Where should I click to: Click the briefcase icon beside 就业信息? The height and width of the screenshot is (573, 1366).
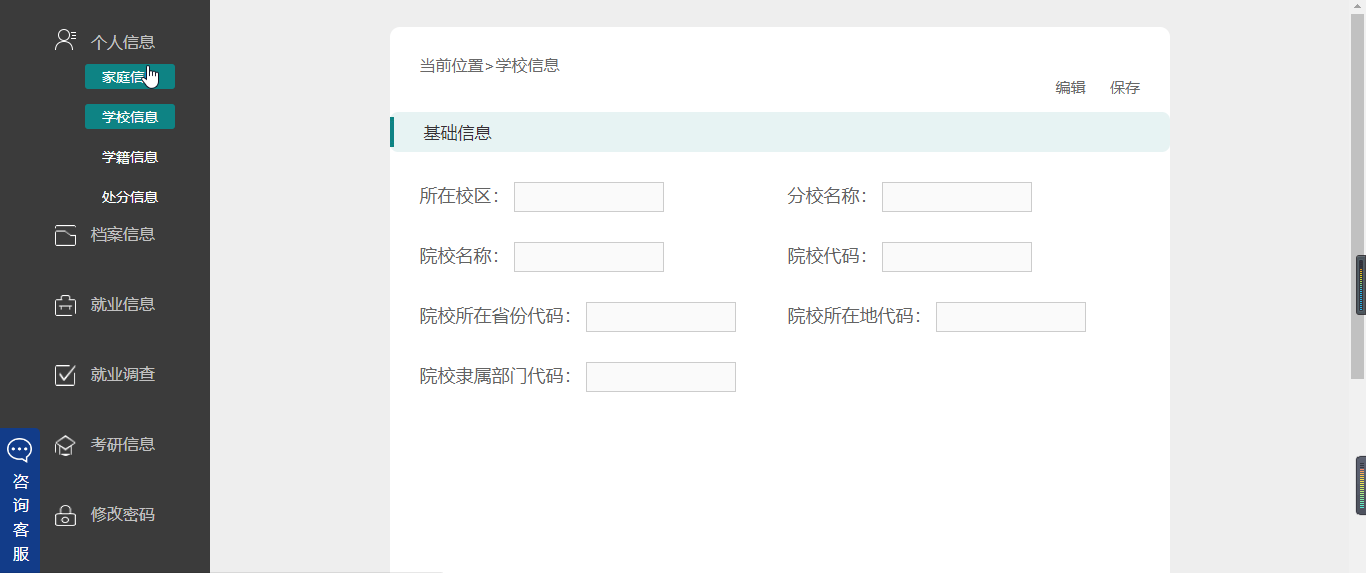tap(65, 305)
